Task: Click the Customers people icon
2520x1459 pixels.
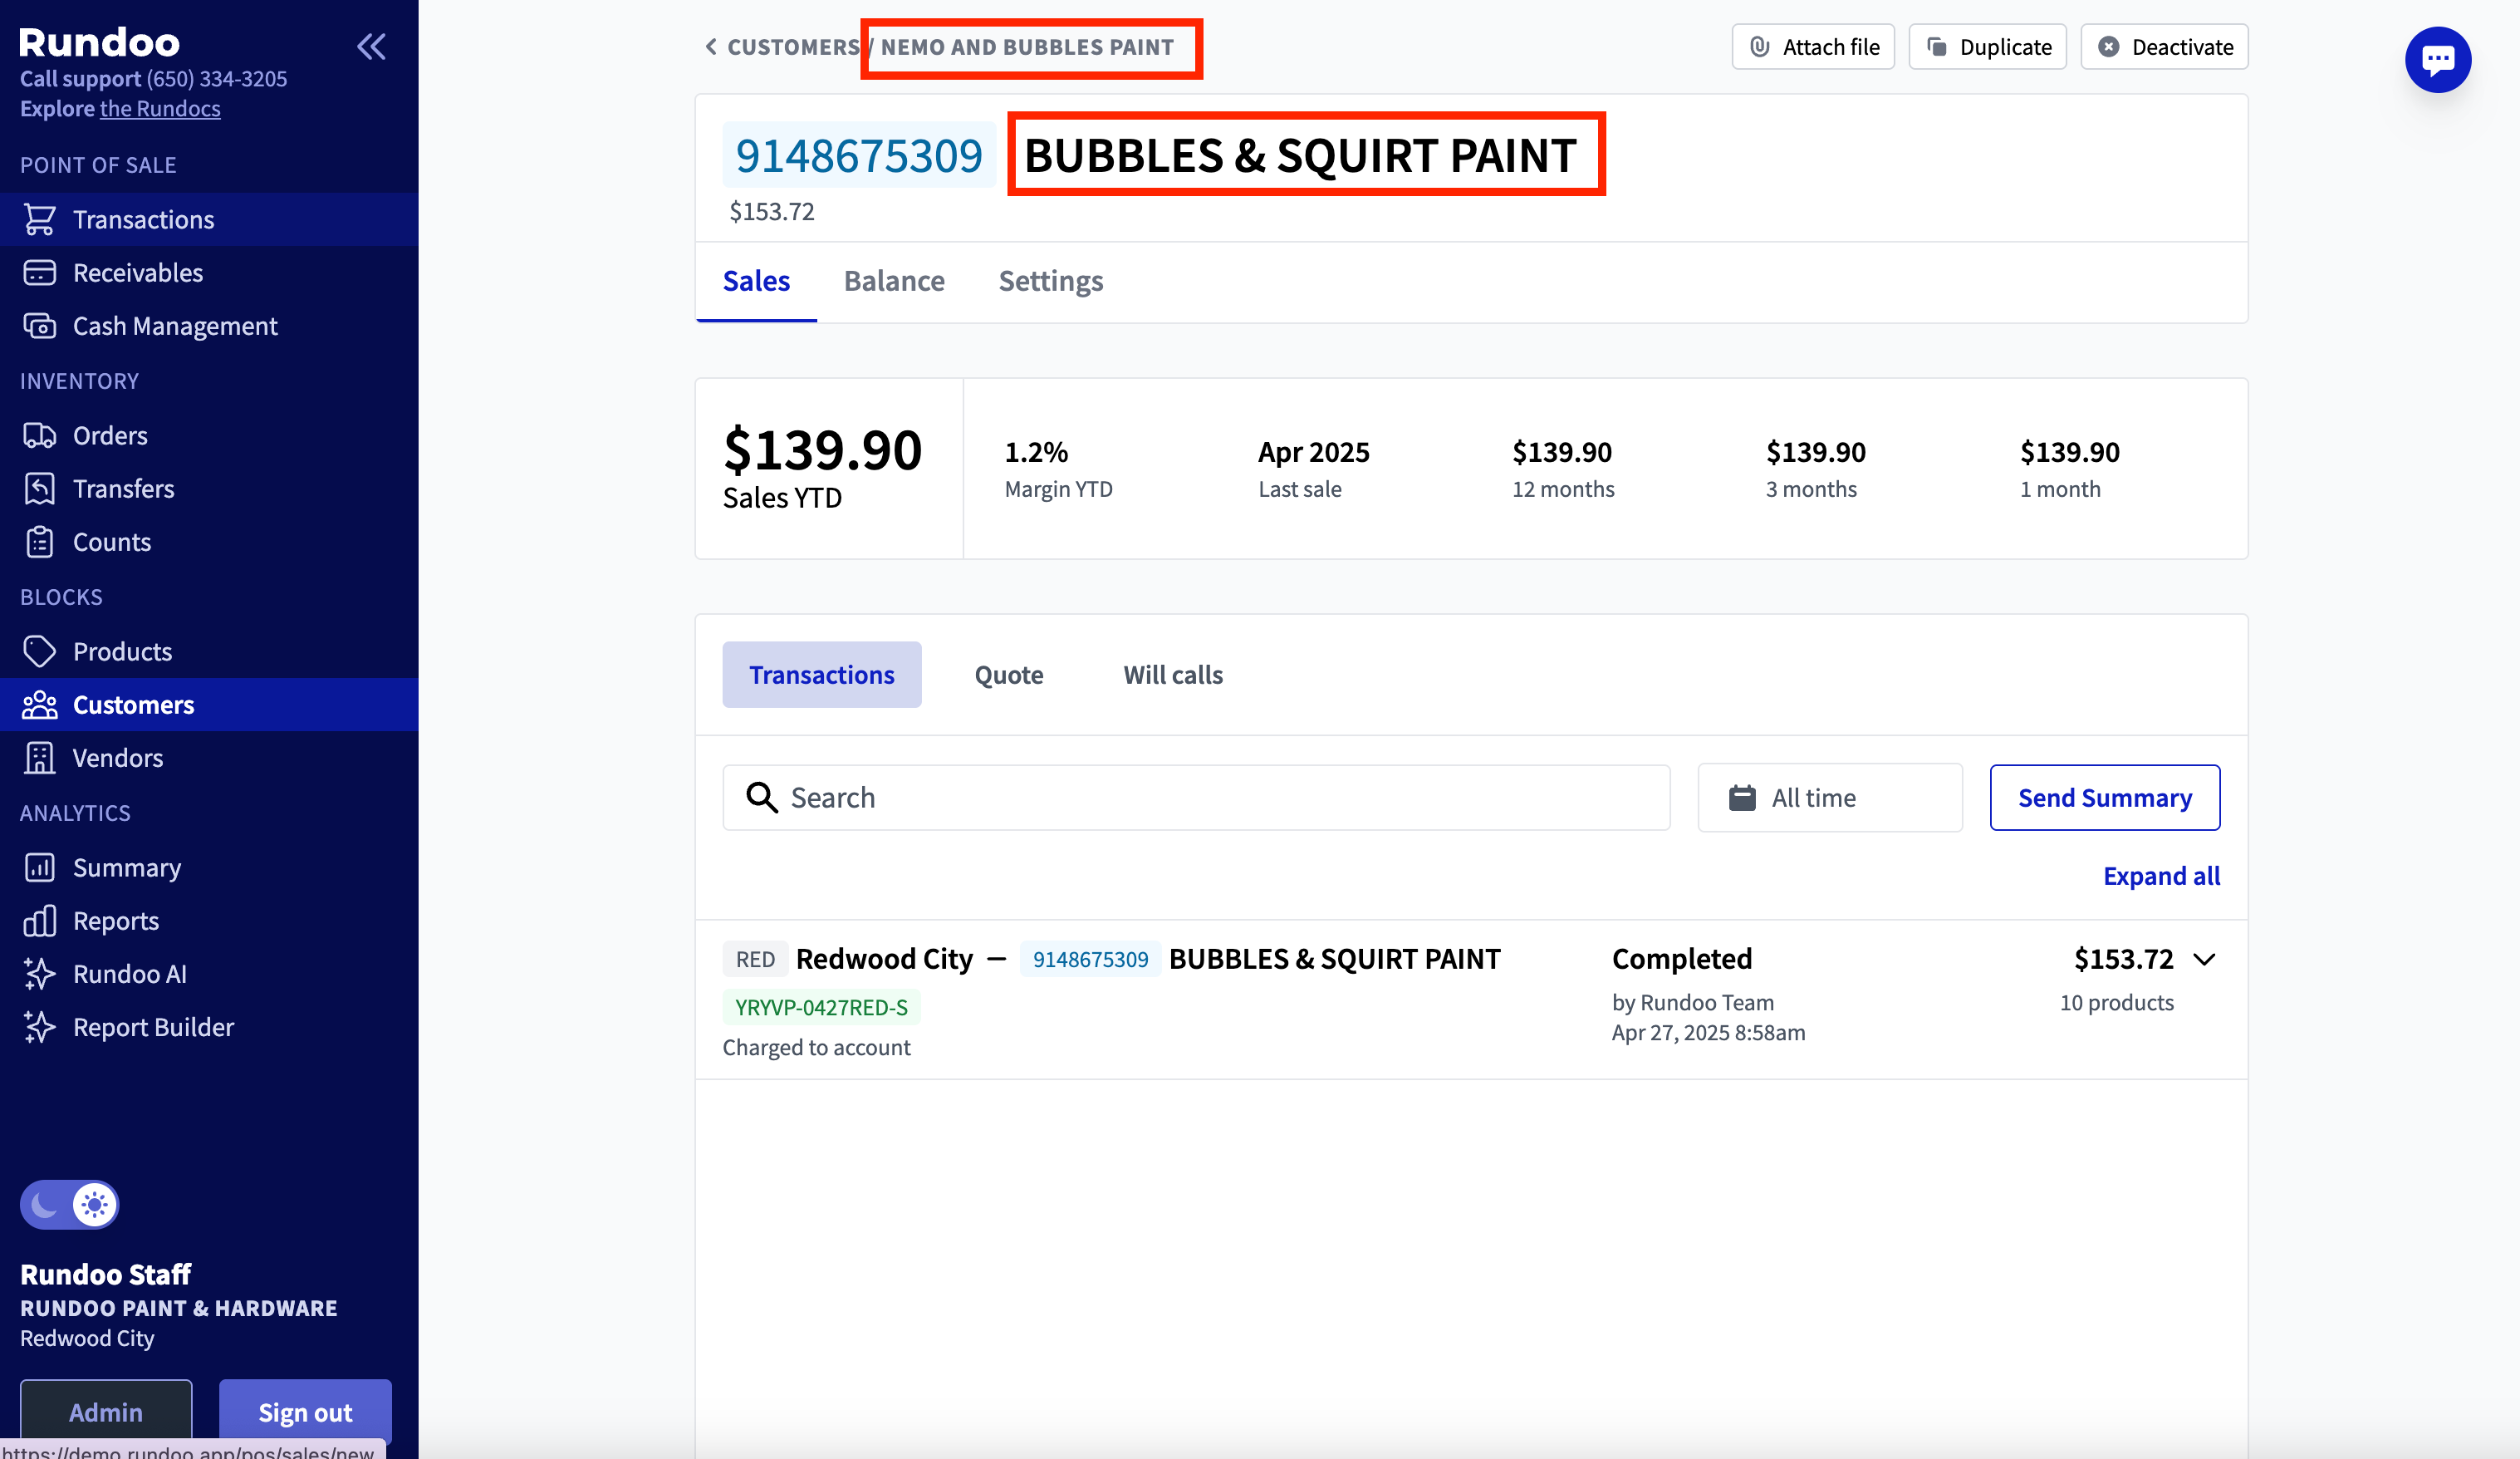Action: [x=39, y=704]
